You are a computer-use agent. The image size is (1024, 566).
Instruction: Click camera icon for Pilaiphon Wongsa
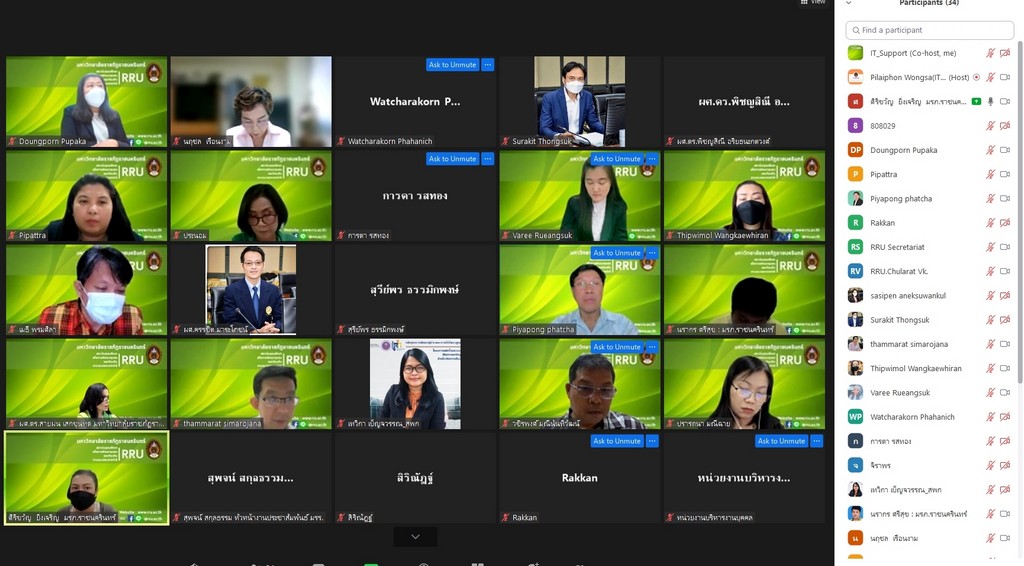[x=1005, y=77]
